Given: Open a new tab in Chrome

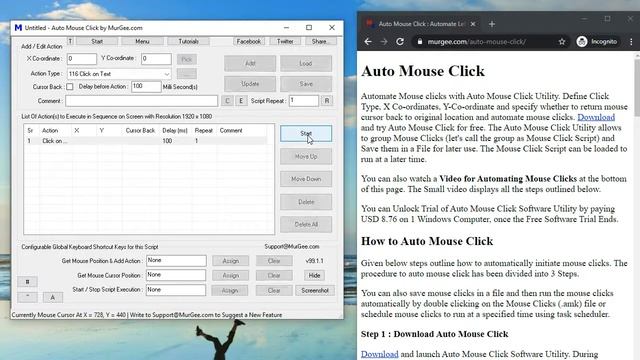Looking at the screenshot, I should click(492, 24).
